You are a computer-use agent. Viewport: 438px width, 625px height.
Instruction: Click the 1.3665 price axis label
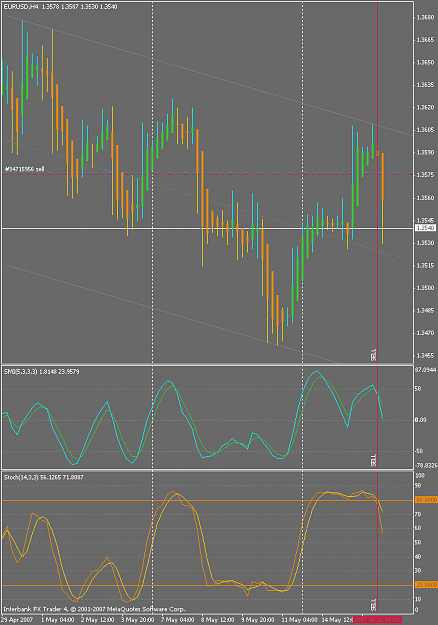coord(425,40)
